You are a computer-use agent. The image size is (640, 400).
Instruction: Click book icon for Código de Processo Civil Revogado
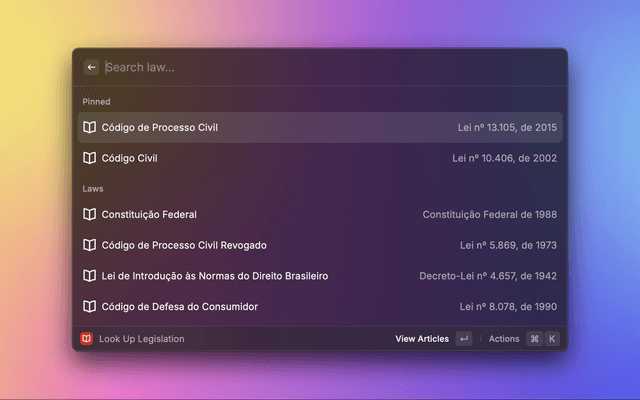tap(90, 245)
